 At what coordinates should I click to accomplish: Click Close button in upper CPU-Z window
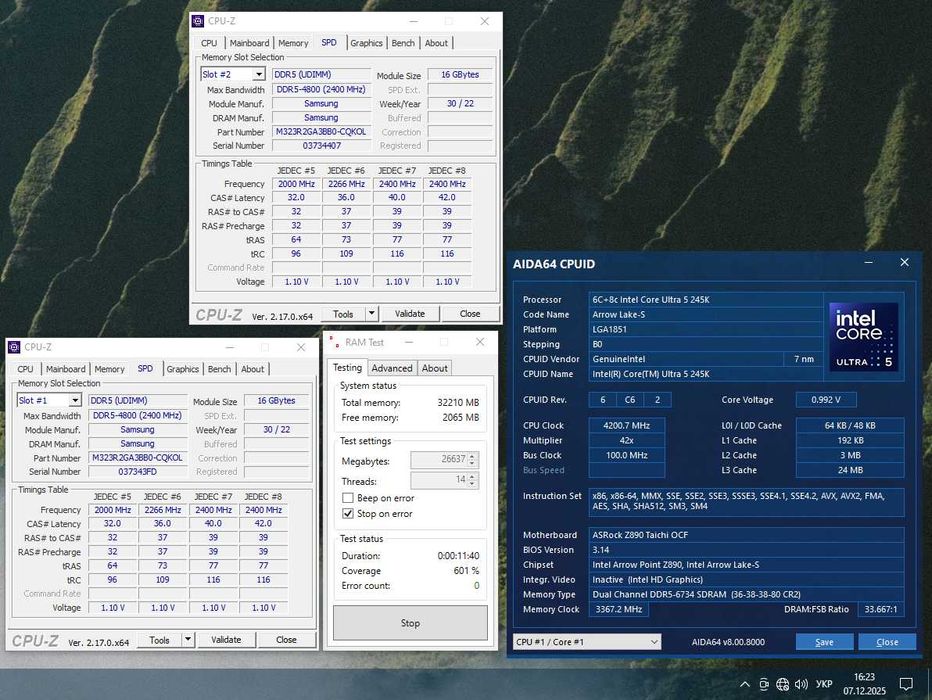coord(470,314)
